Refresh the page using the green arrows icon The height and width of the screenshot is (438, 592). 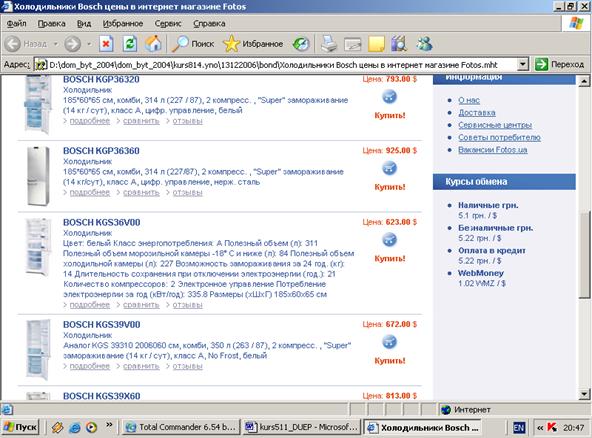click(130, 44)
